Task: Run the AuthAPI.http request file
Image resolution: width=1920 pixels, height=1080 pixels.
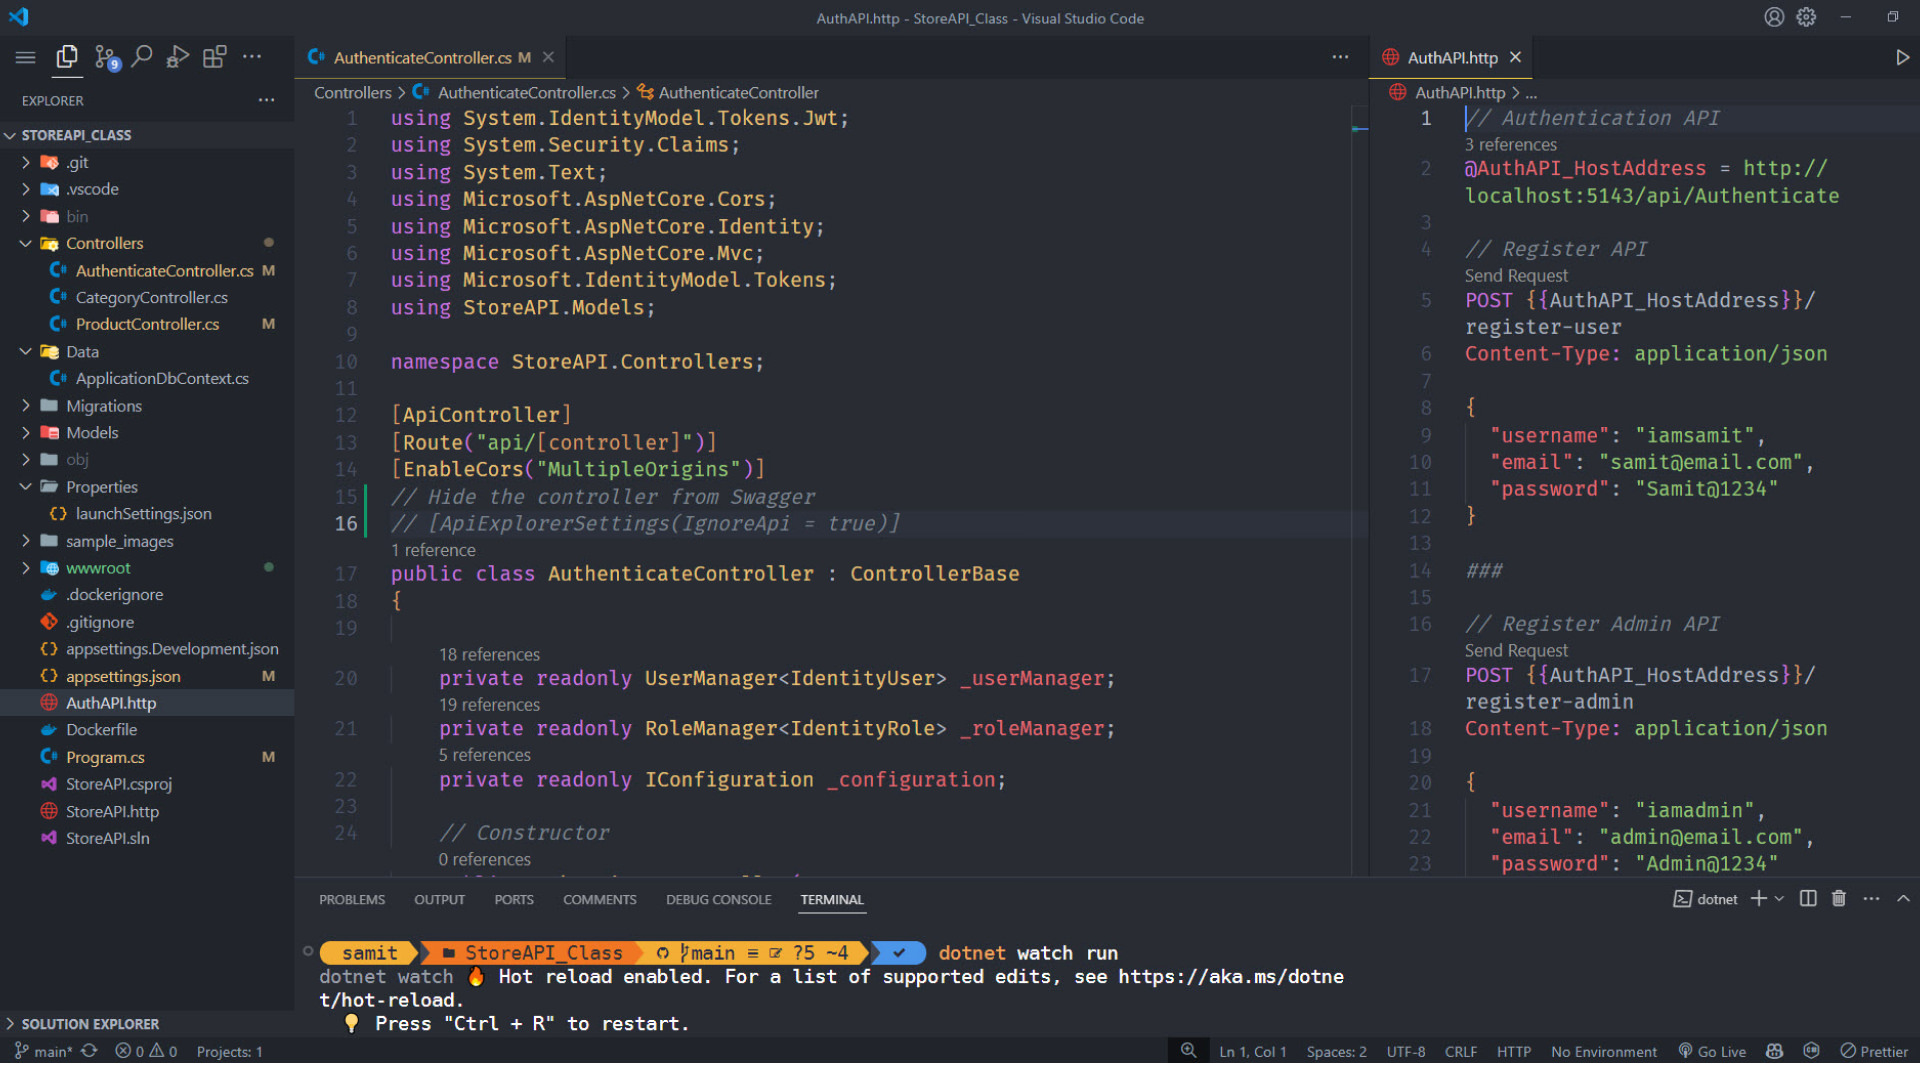Action: pos(1902,57)
